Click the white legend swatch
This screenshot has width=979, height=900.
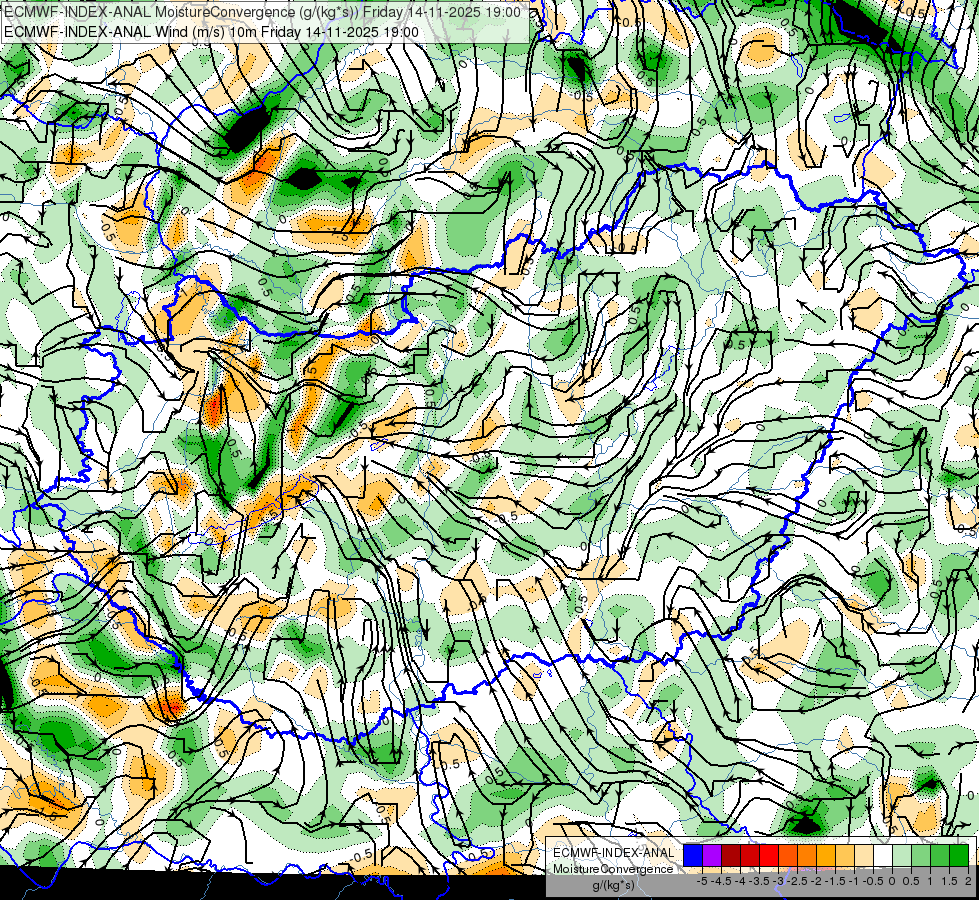pos(883,855)
